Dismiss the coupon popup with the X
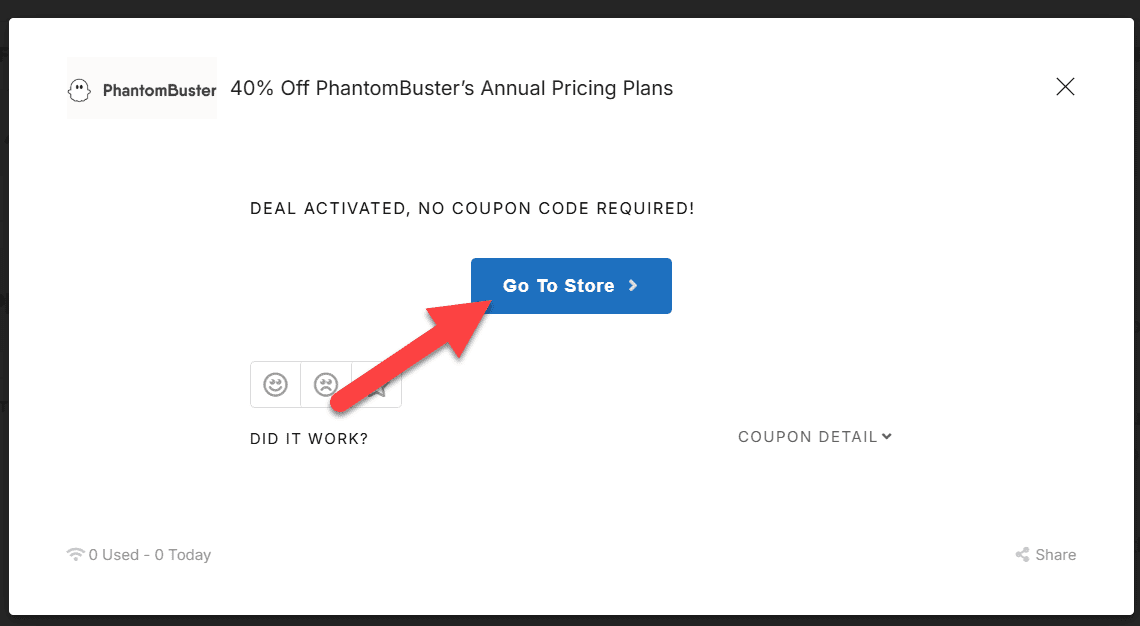 pos(1064,87)
